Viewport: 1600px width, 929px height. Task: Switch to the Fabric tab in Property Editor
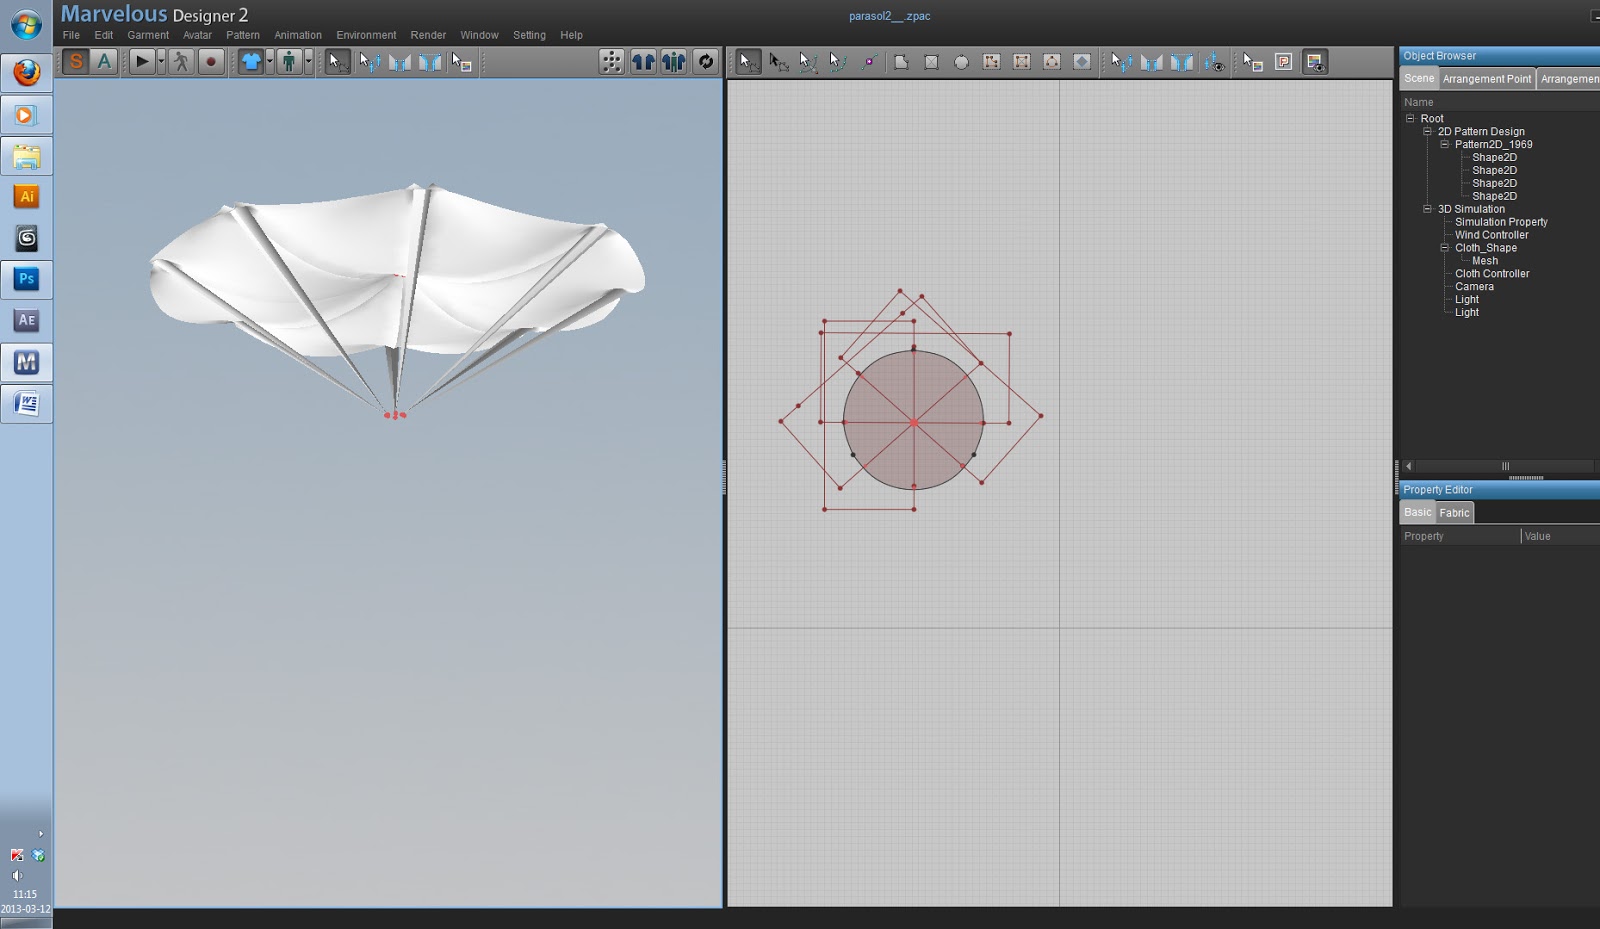1454,513
